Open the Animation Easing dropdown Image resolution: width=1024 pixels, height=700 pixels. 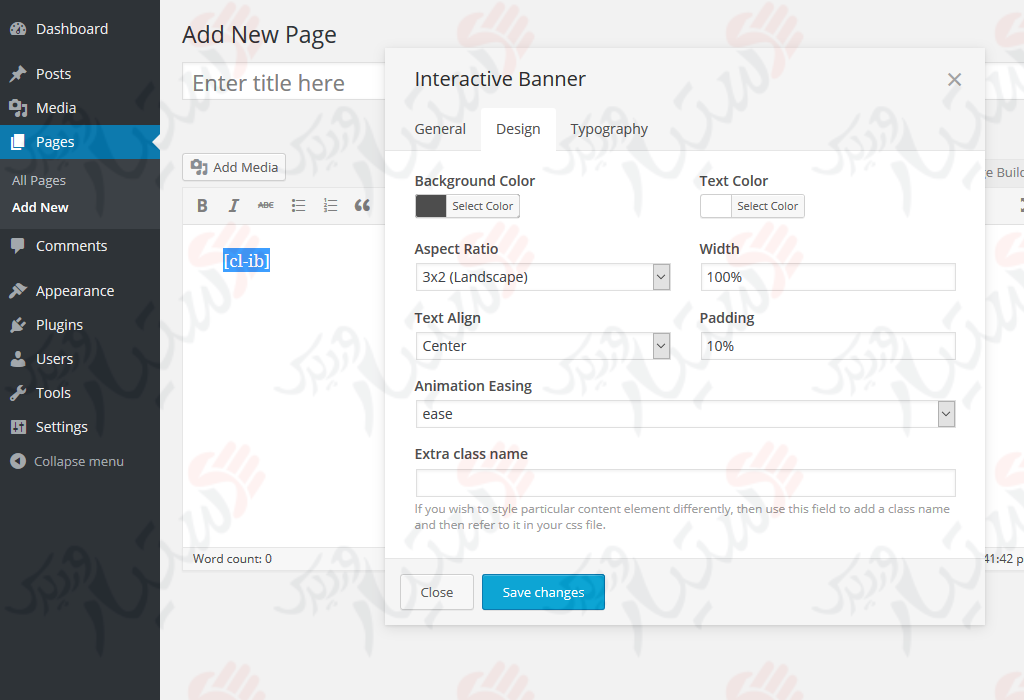point(946,414)
